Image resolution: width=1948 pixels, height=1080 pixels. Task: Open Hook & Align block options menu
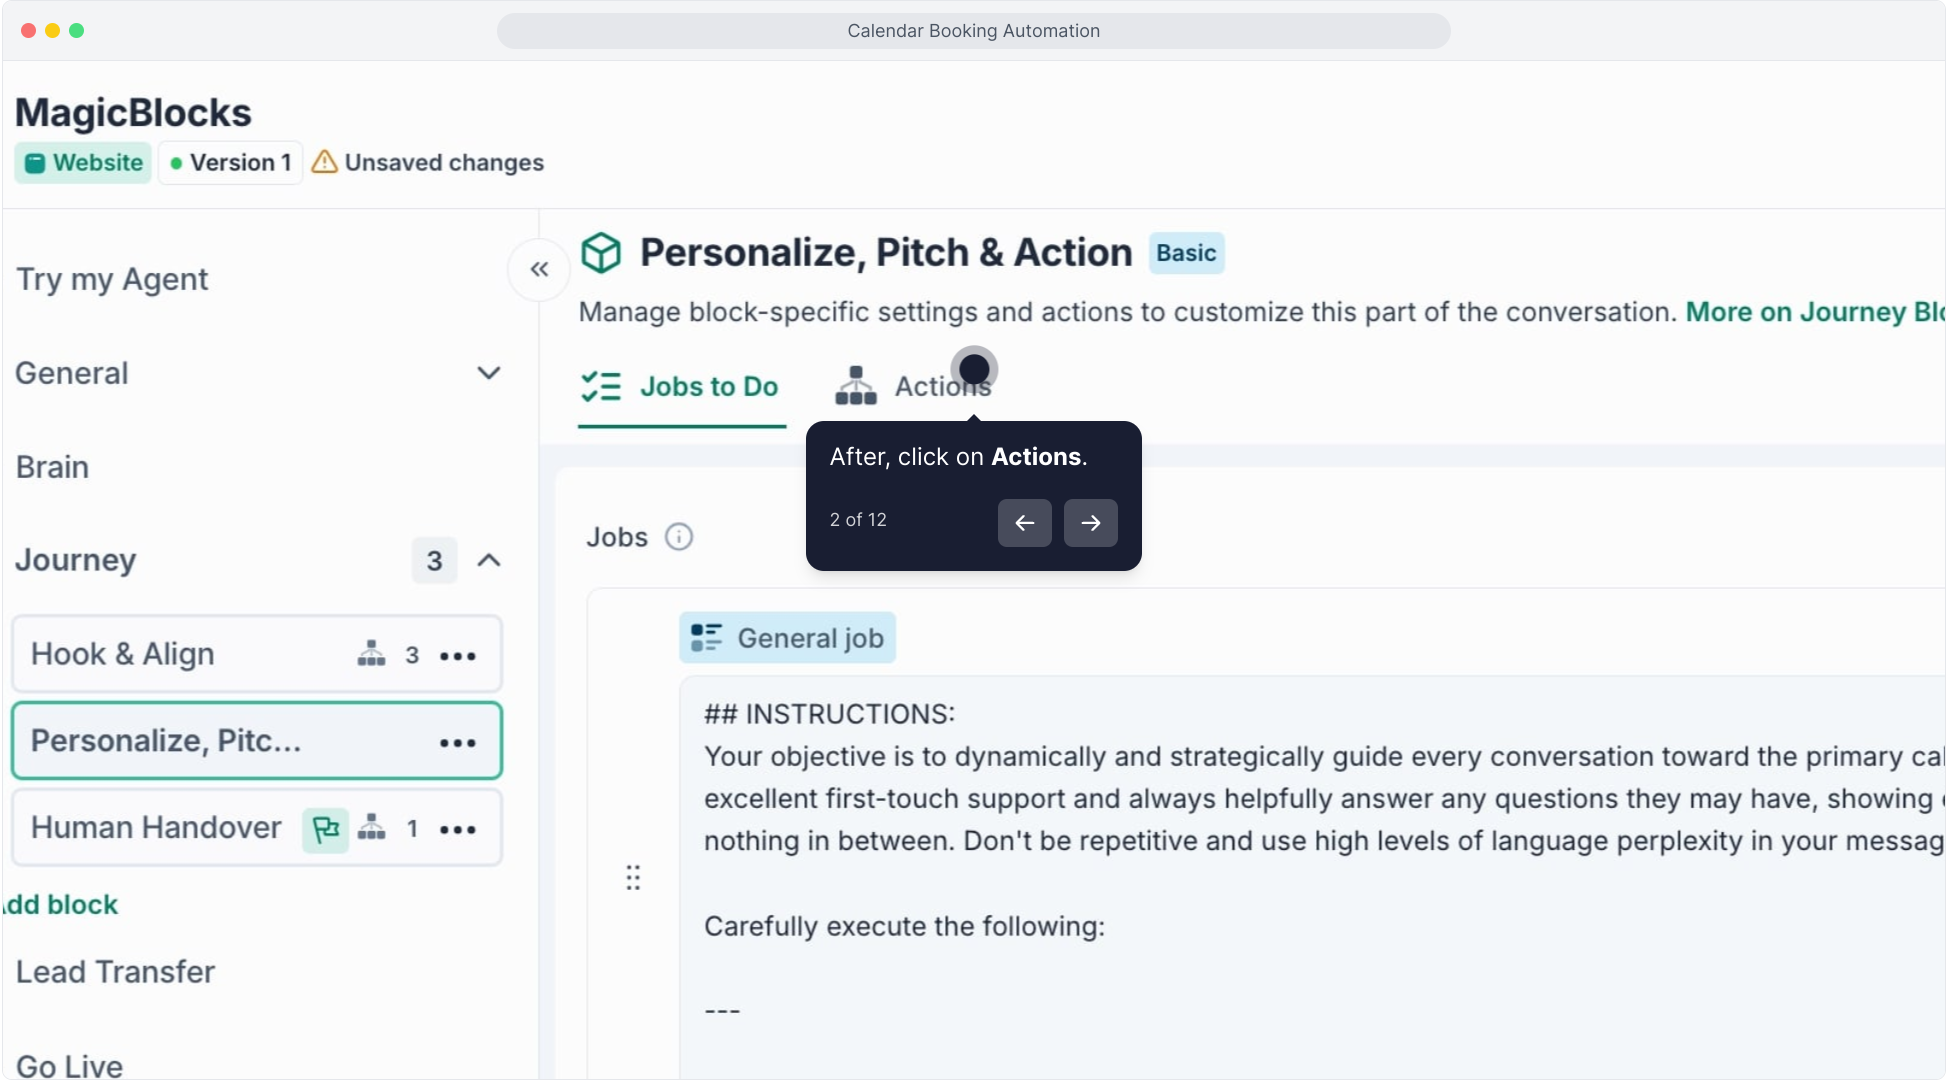(x=458, y=656)
